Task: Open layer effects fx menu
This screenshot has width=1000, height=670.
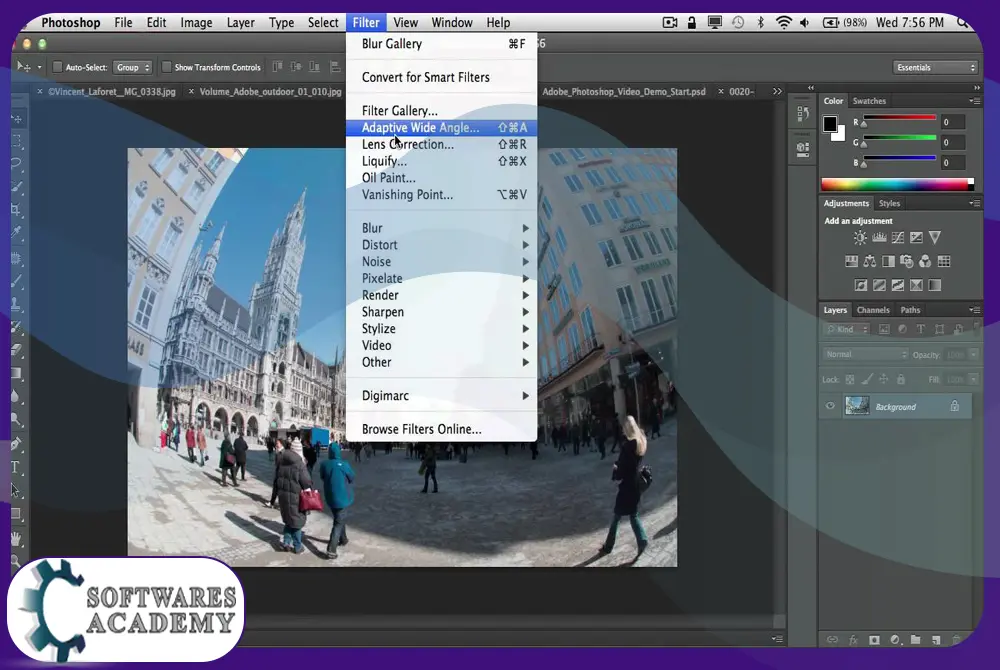Action: 853,639
